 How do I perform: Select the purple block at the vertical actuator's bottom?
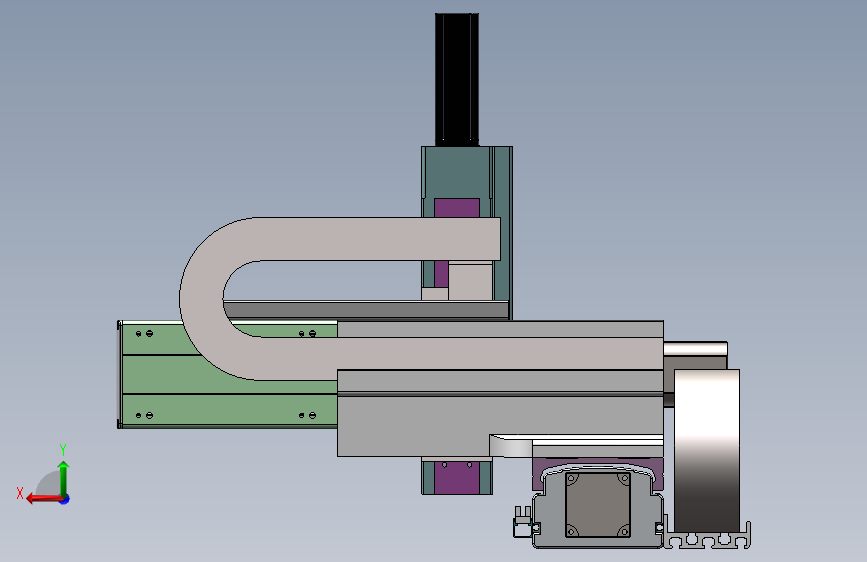(457, 477)
